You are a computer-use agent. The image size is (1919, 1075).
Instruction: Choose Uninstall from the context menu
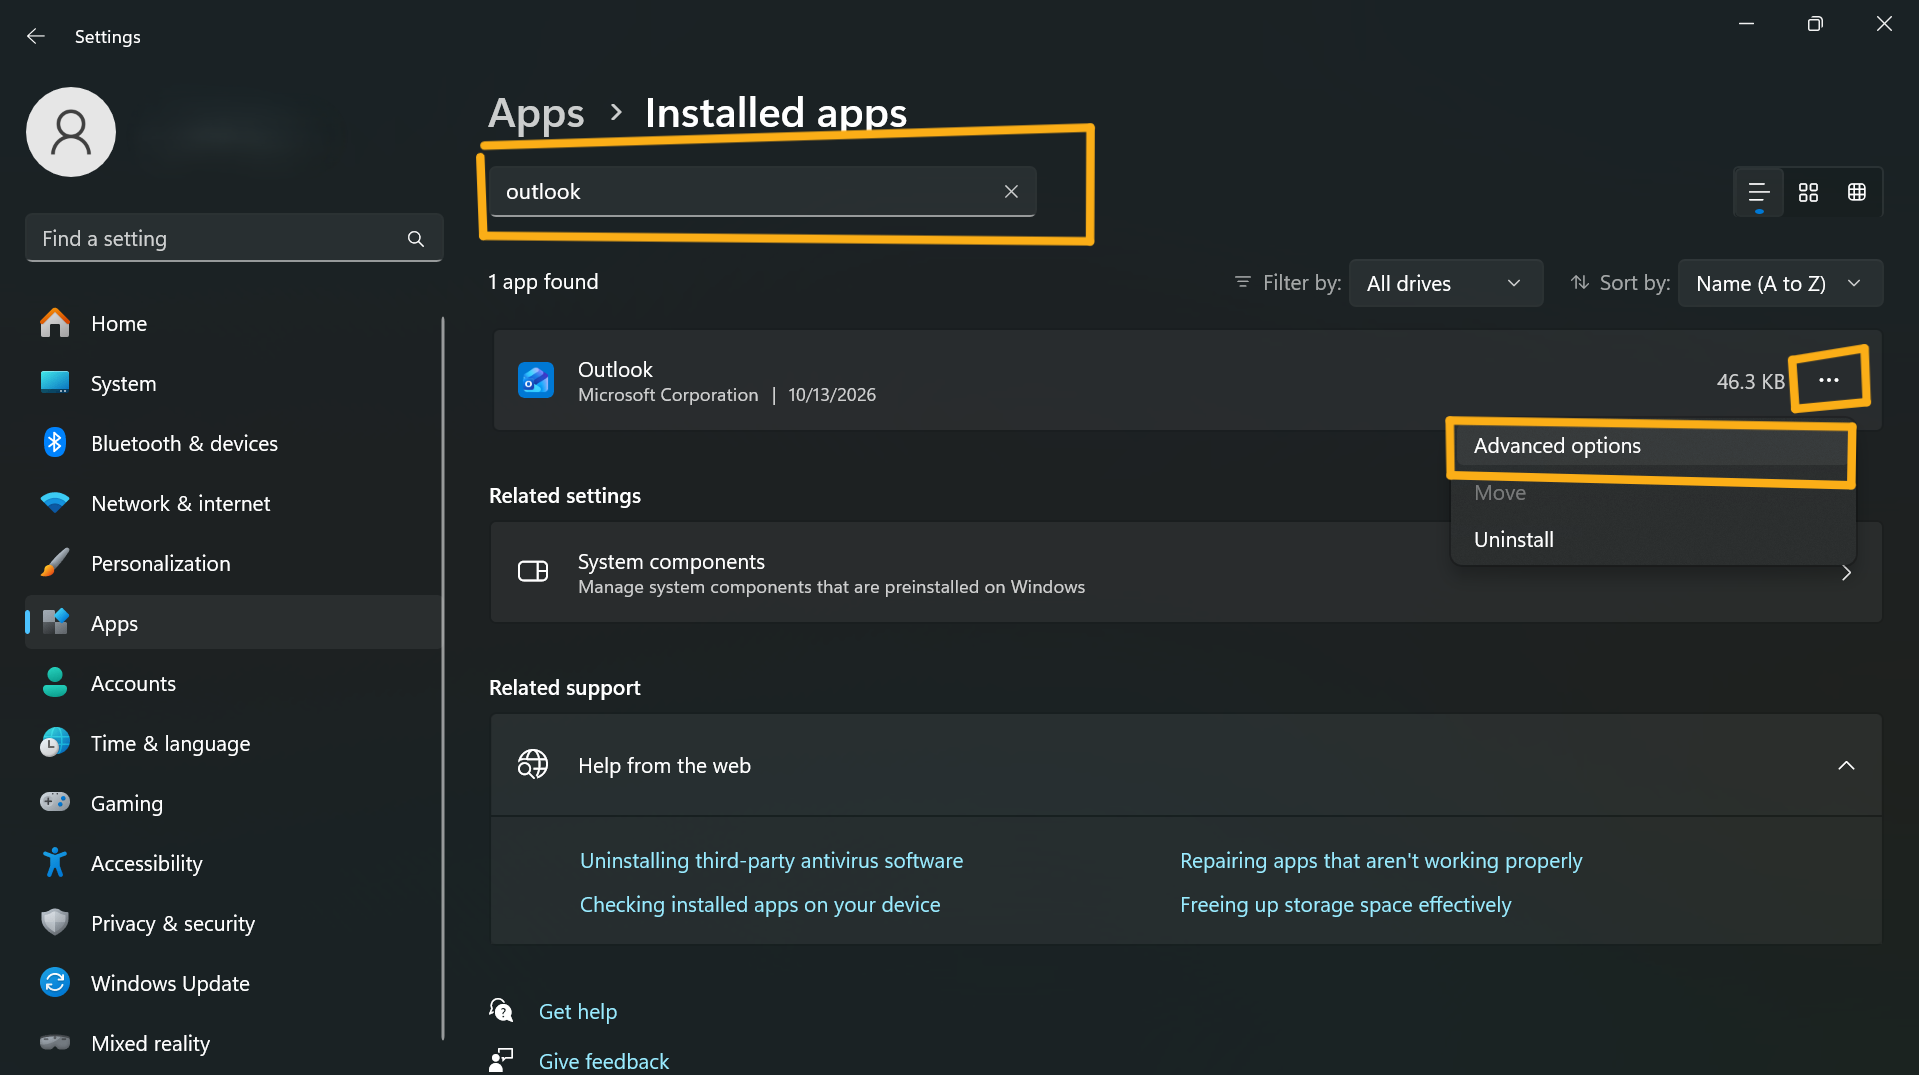point(1651,540)
